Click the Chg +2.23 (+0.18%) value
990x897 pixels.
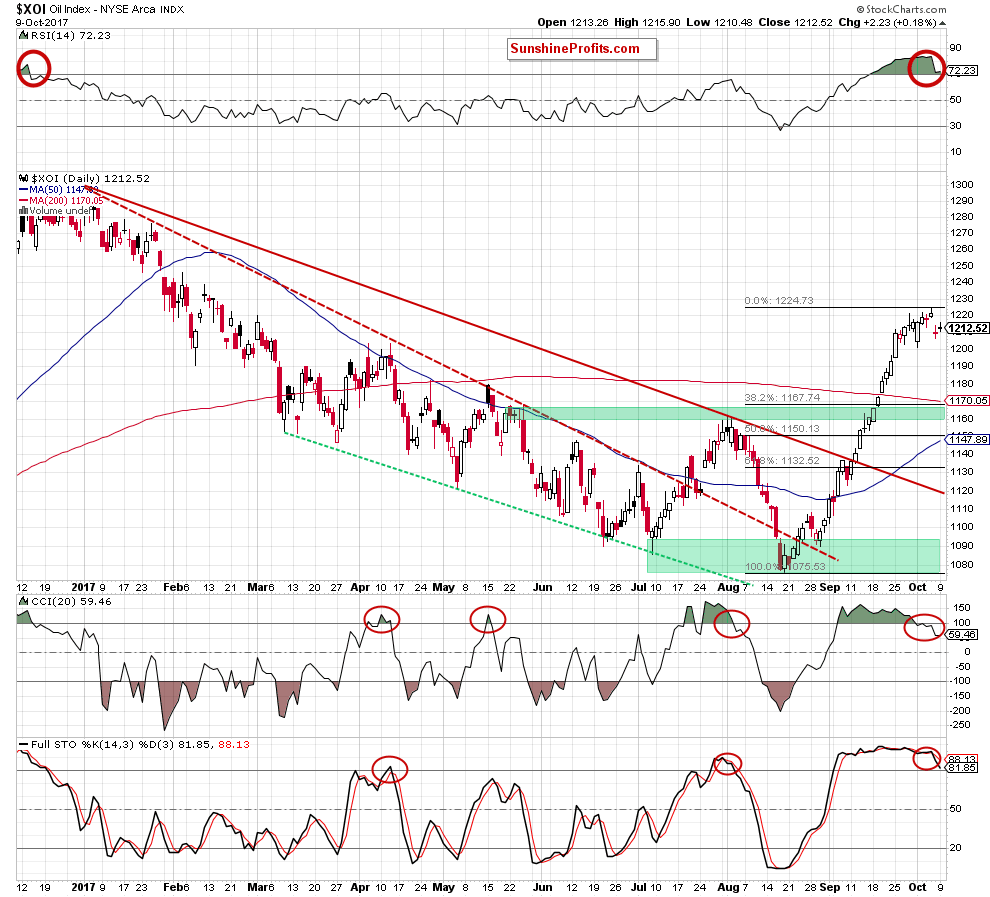coord(888,22)
